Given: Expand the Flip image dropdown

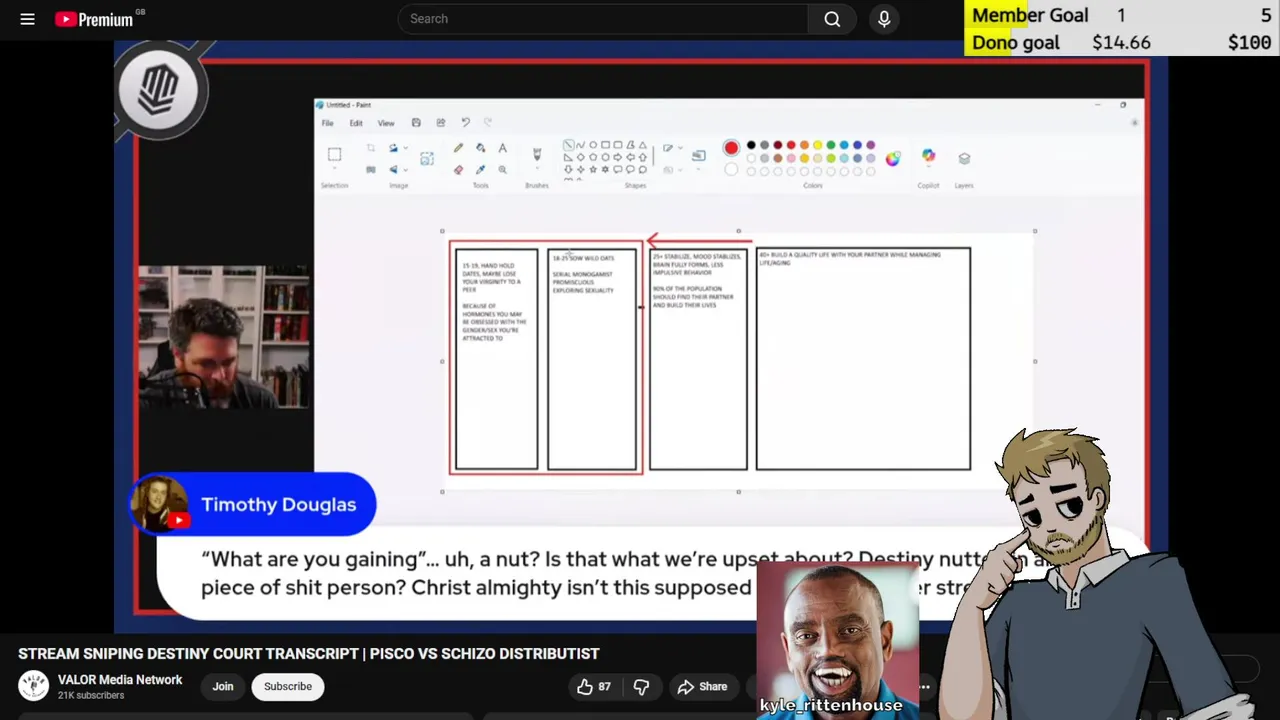Looking at the screenshot, I should [406, 170].
